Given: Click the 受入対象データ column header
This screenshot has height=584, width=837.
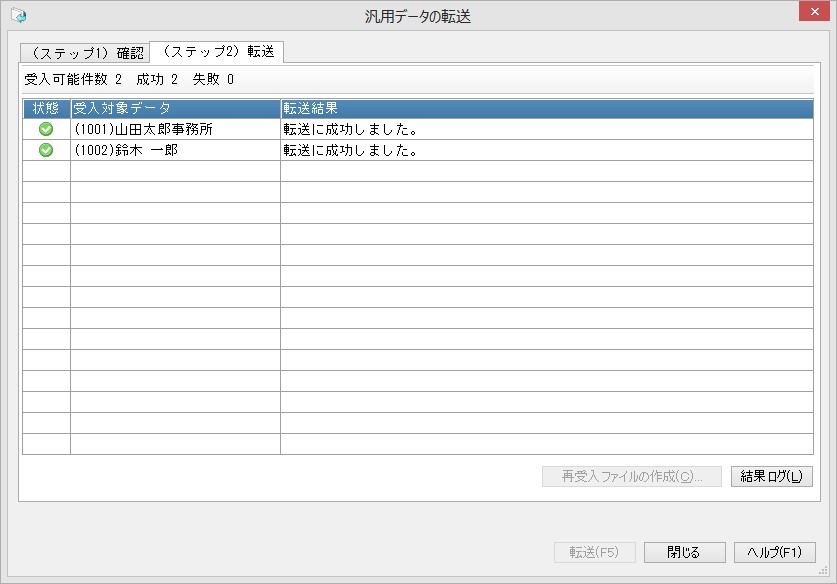Looking at the screenshot, I should [176, 108].
